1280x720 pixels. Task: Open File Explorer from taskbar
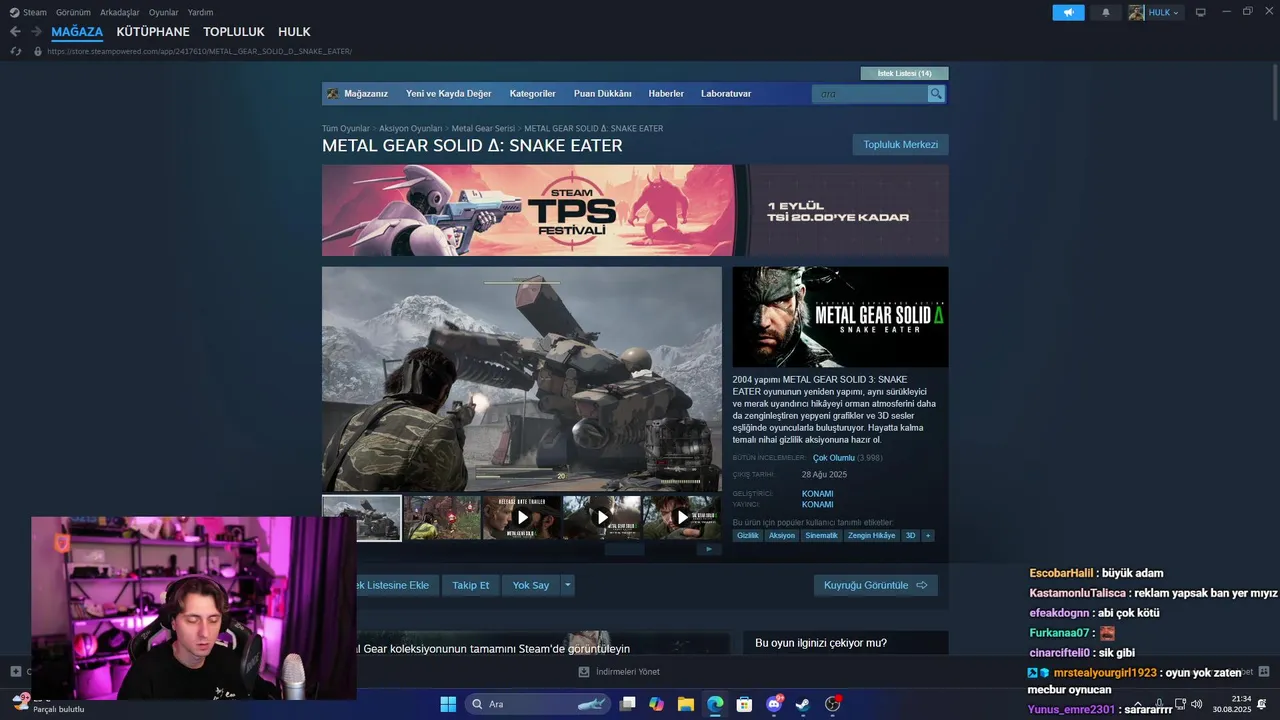[x=685, y=704]
